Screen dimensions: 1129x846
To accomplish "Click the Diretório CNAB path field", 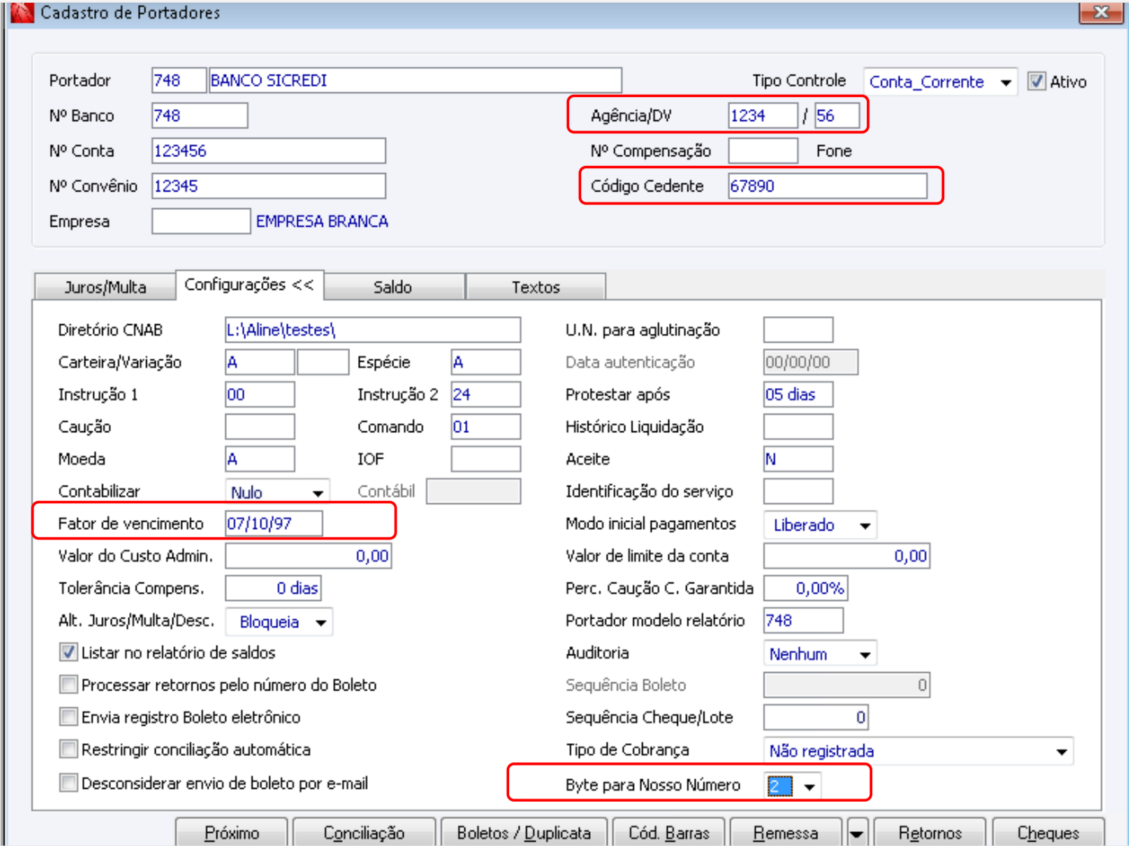I will tap(372, 330).
